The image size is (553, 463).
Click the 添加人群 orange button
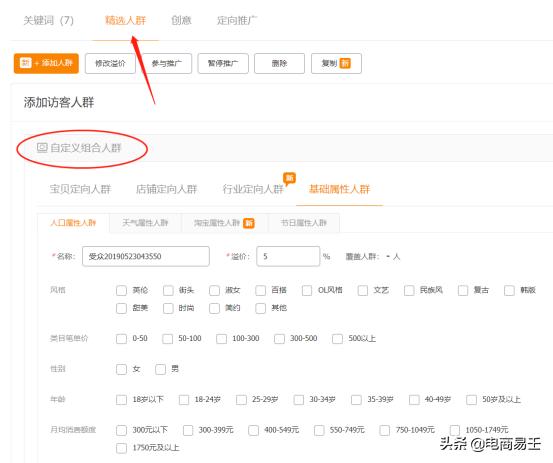46,63
